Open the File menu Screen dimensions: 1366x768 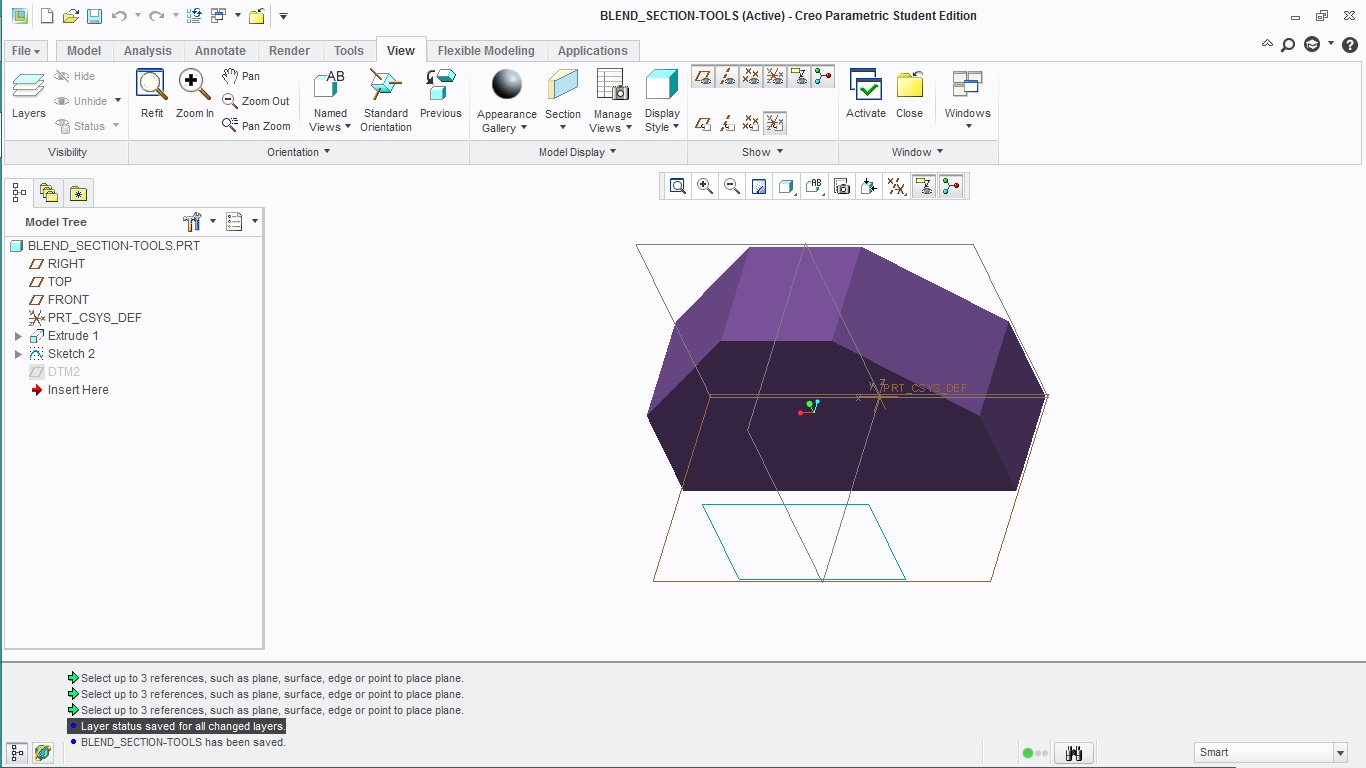pyautogui.click(x=26, y=51)
